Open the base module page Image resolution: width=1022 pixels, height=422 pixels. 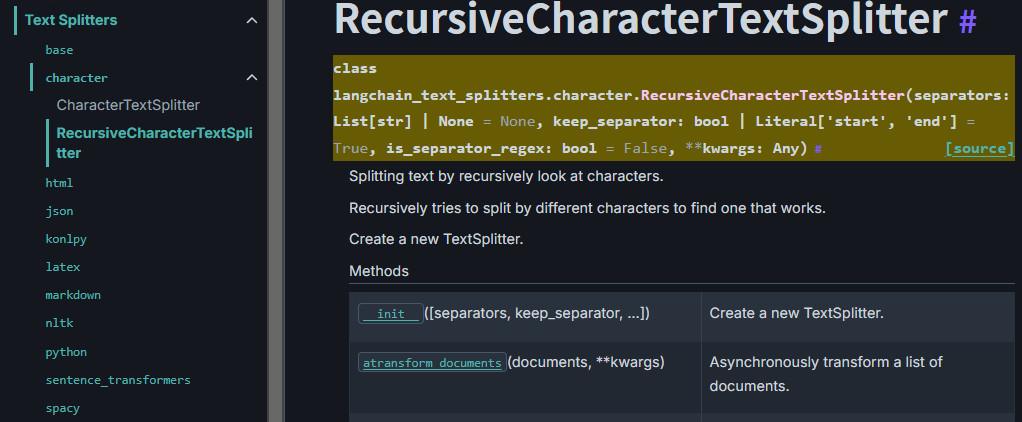point(59,50)
